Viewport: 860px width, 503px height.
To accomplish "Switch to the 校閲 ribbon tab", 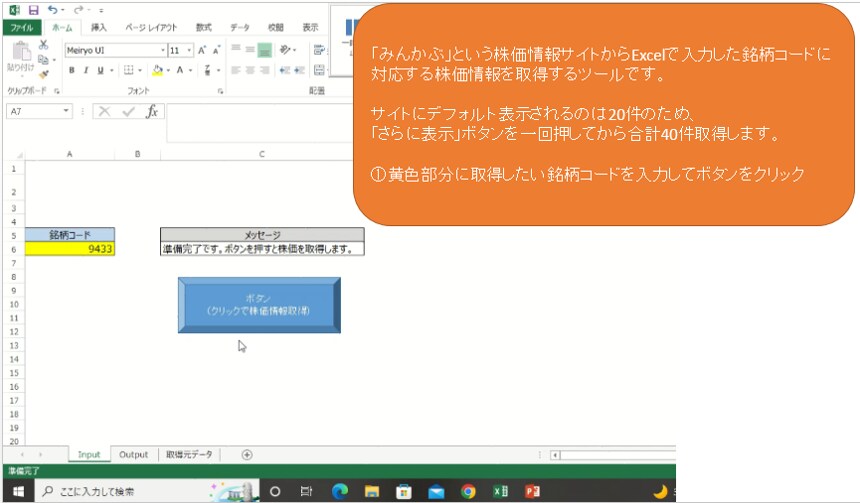I will tap(275, 27).
